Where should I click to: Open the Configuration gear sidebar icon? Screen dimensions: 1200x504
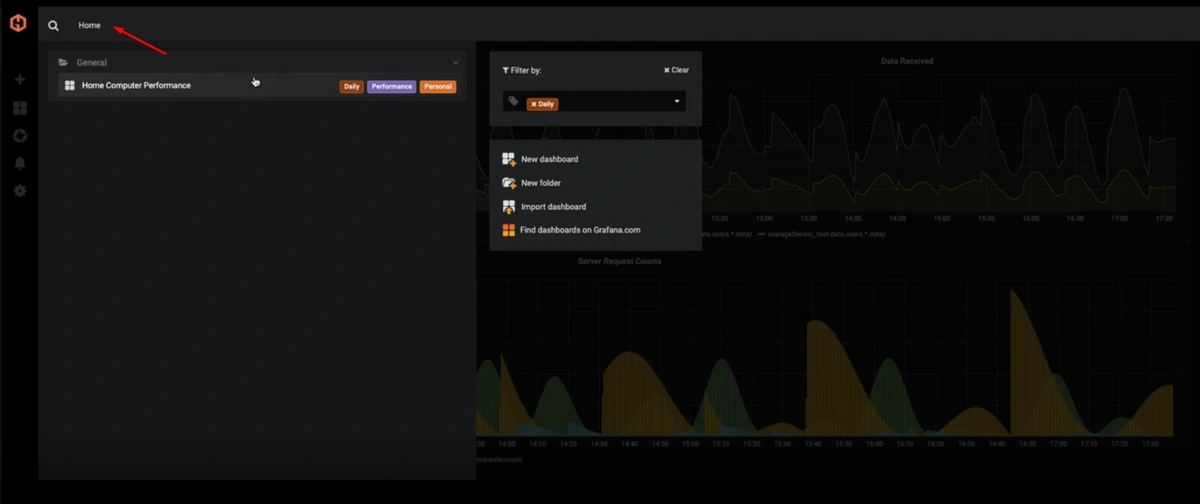[x=19, y=190]
